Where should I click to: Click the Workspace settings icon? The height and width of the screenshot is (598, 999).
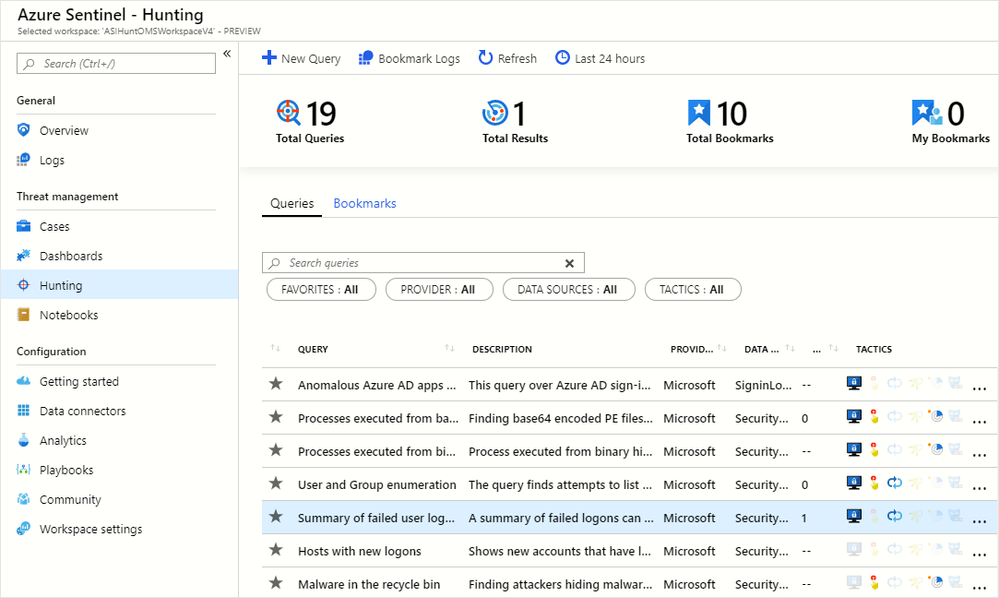point(24,529)
